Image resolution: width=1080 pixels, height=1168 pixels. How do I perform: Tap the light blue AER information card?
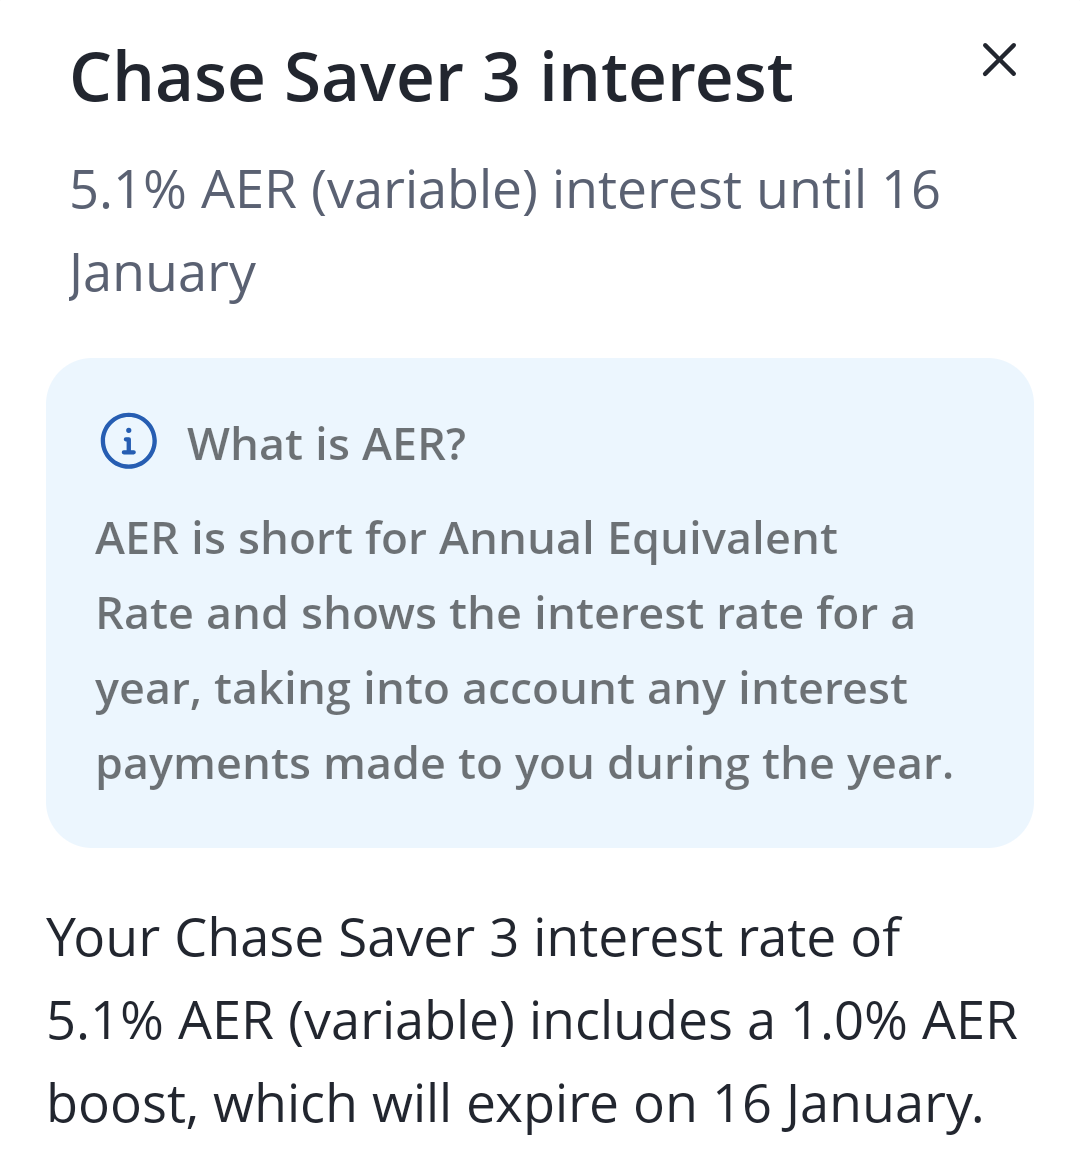pos(539,603)
